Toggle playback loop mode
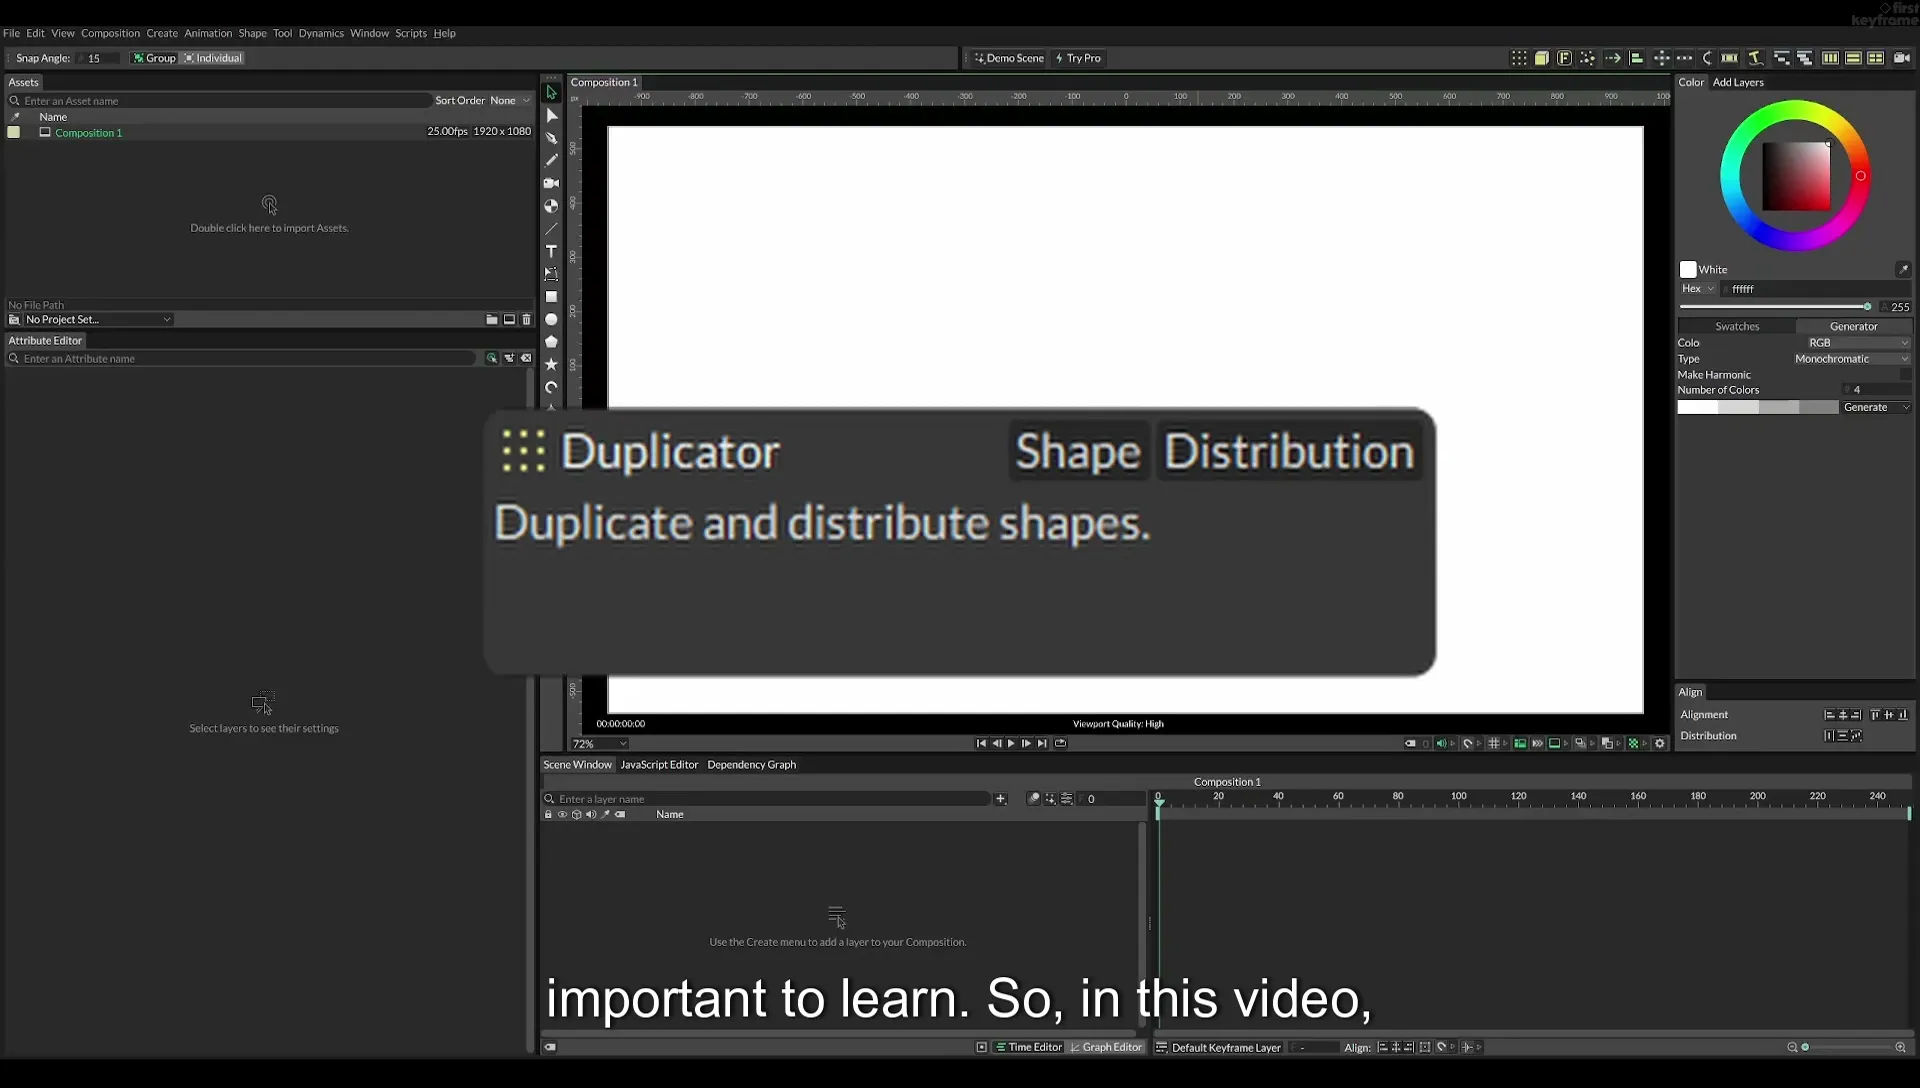The width and height of the screenshot is (1920, 1088). point(1061,744)
